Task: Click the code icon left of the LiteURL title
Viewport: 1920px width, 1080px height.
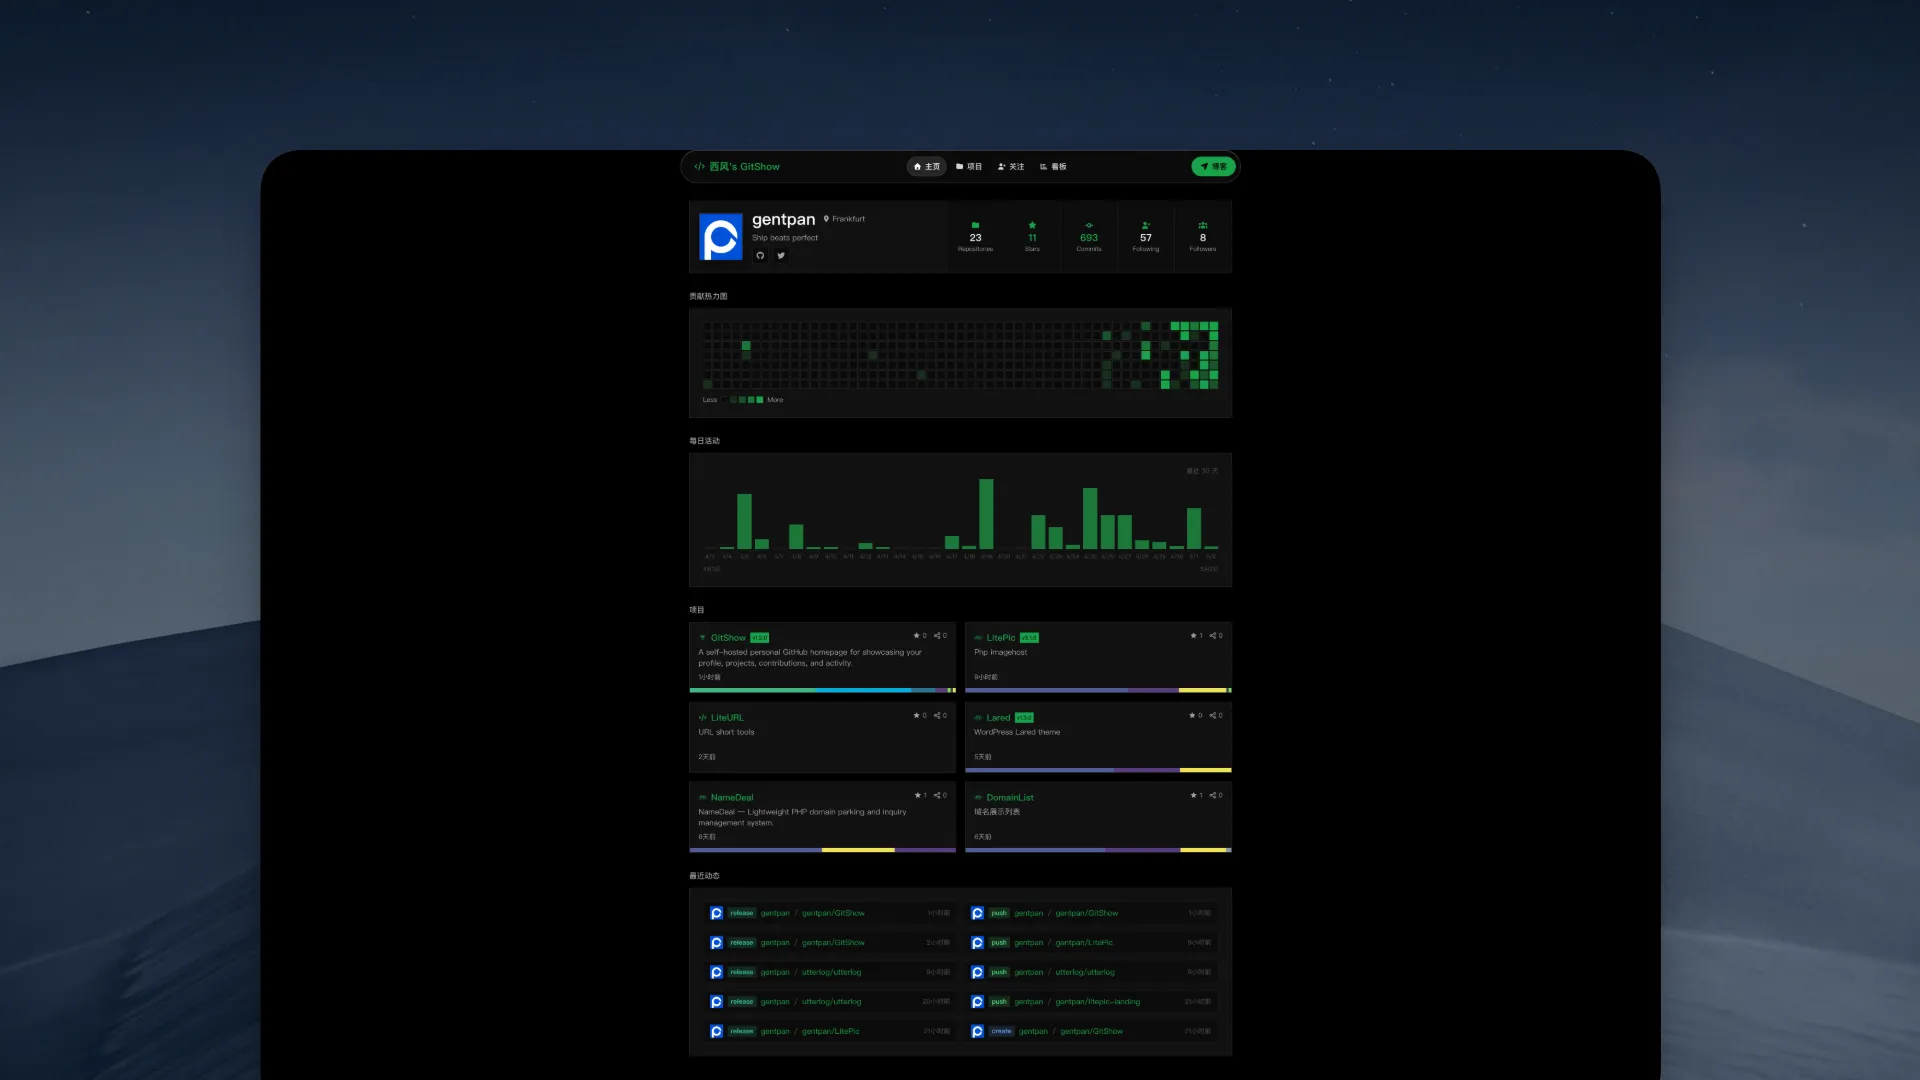Action: pos(703,718)
